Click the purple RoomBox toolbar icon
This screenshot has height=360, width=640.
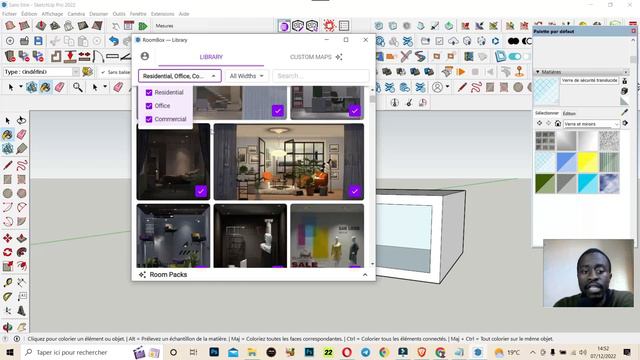284,26
